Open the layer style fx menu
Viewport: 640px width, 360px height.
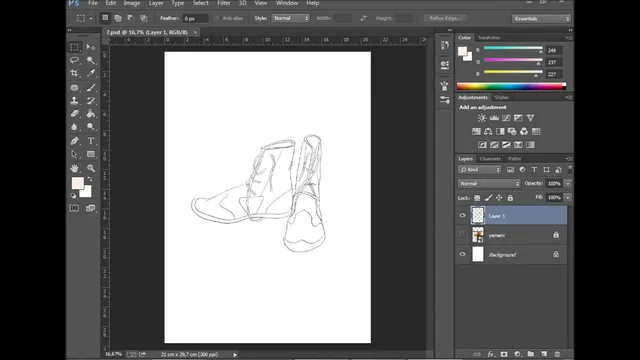[x=491, y=354]
